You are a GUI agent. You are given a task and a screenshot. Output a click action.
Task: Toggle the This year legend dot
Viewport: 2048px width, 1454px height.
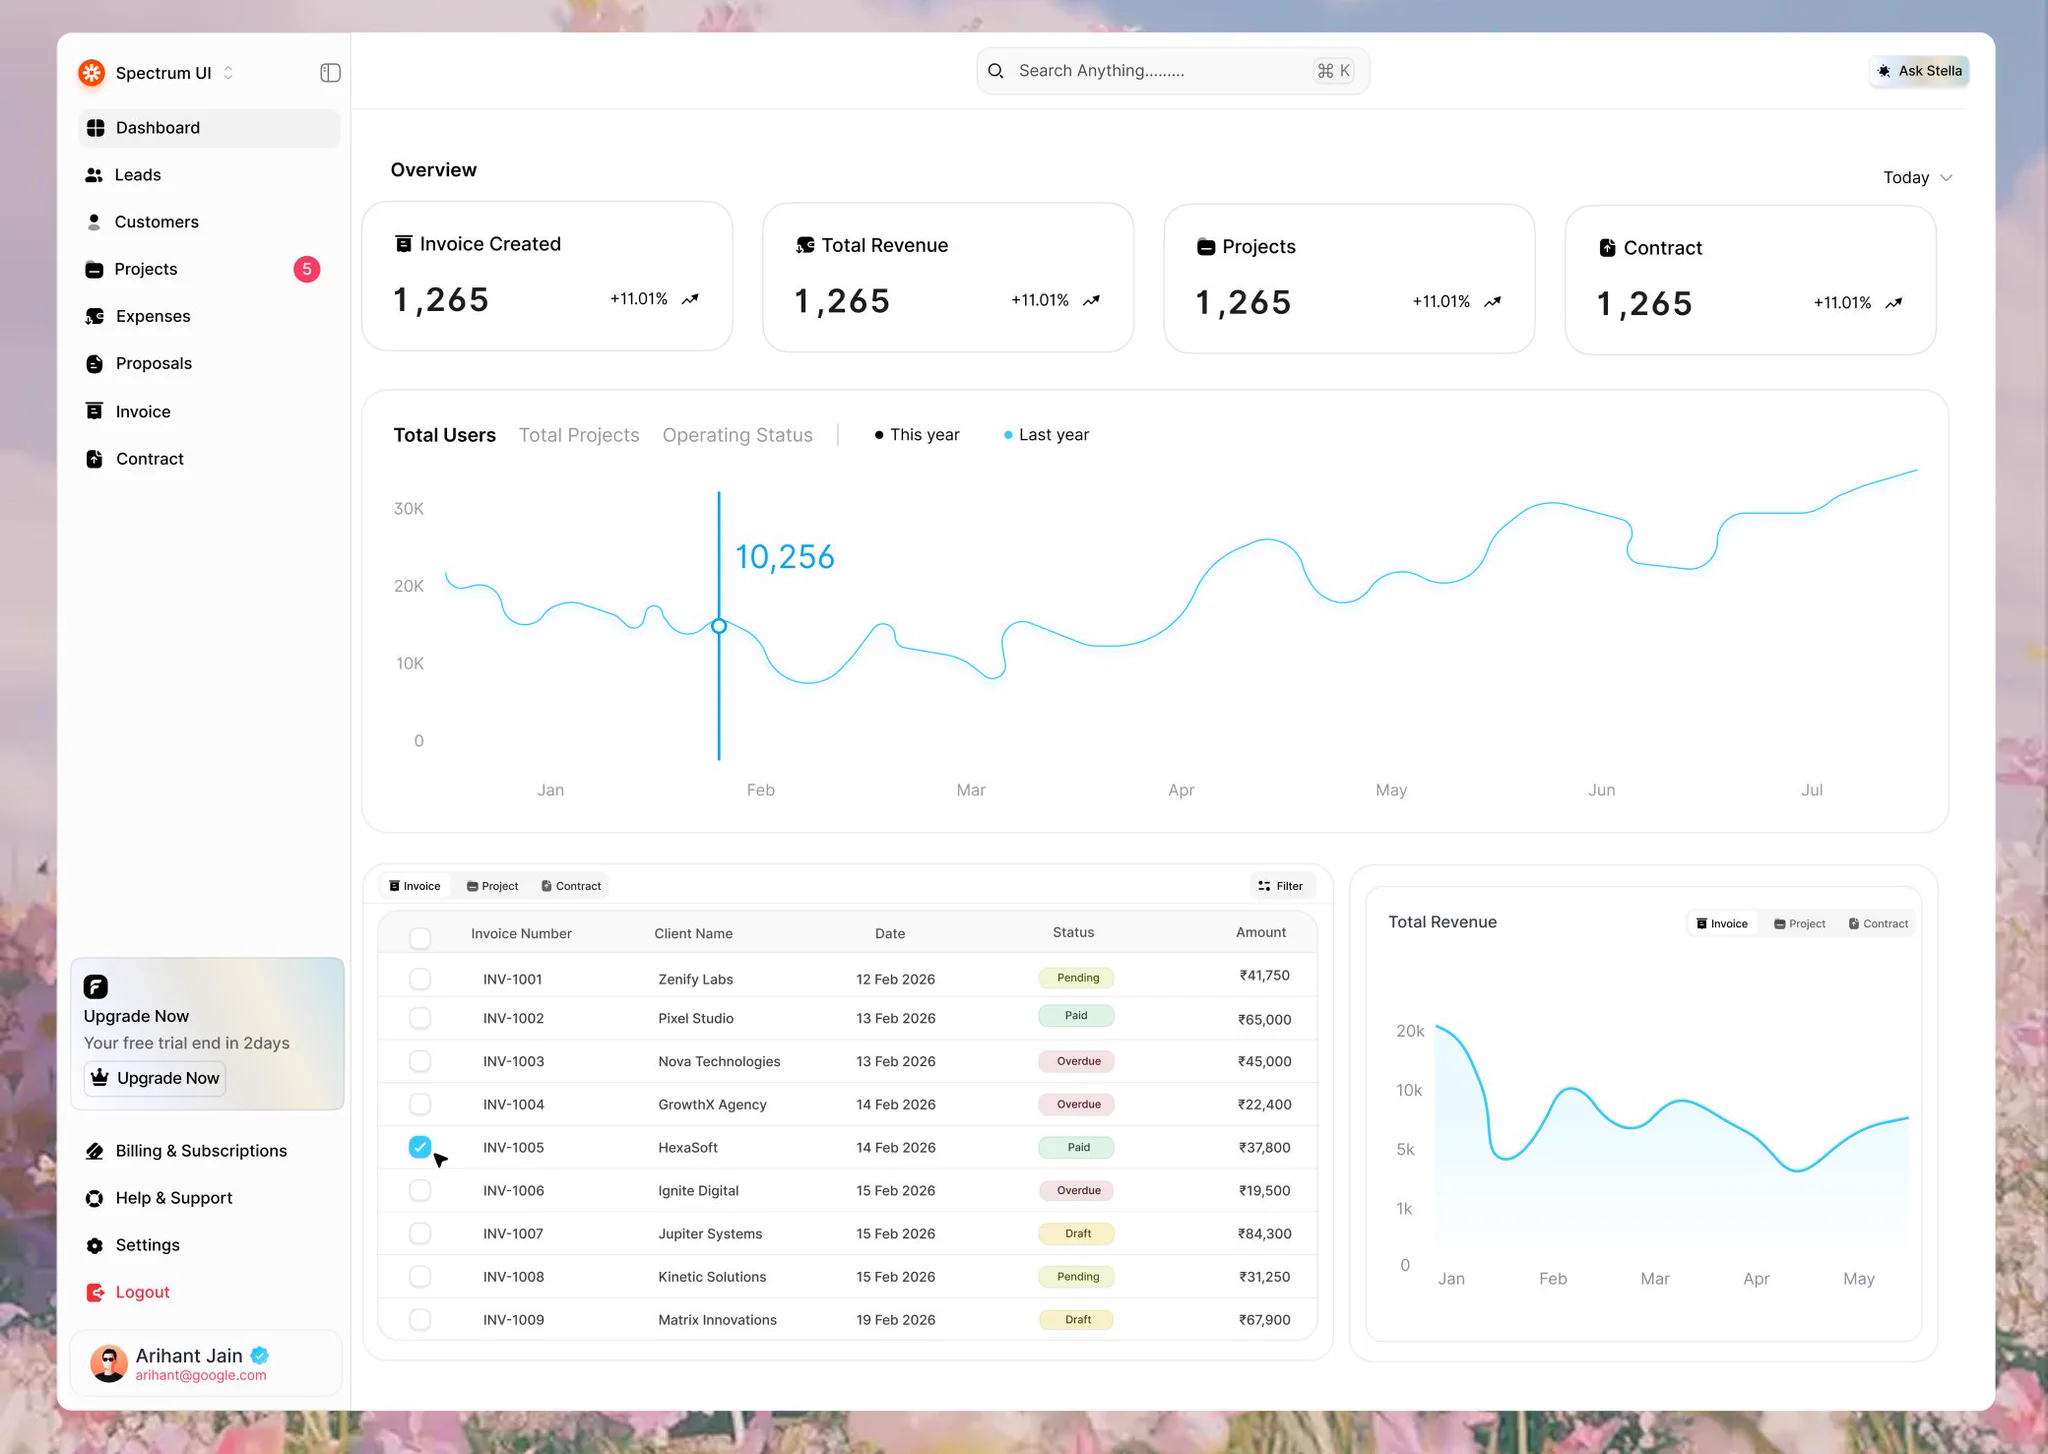pos(879,435)
